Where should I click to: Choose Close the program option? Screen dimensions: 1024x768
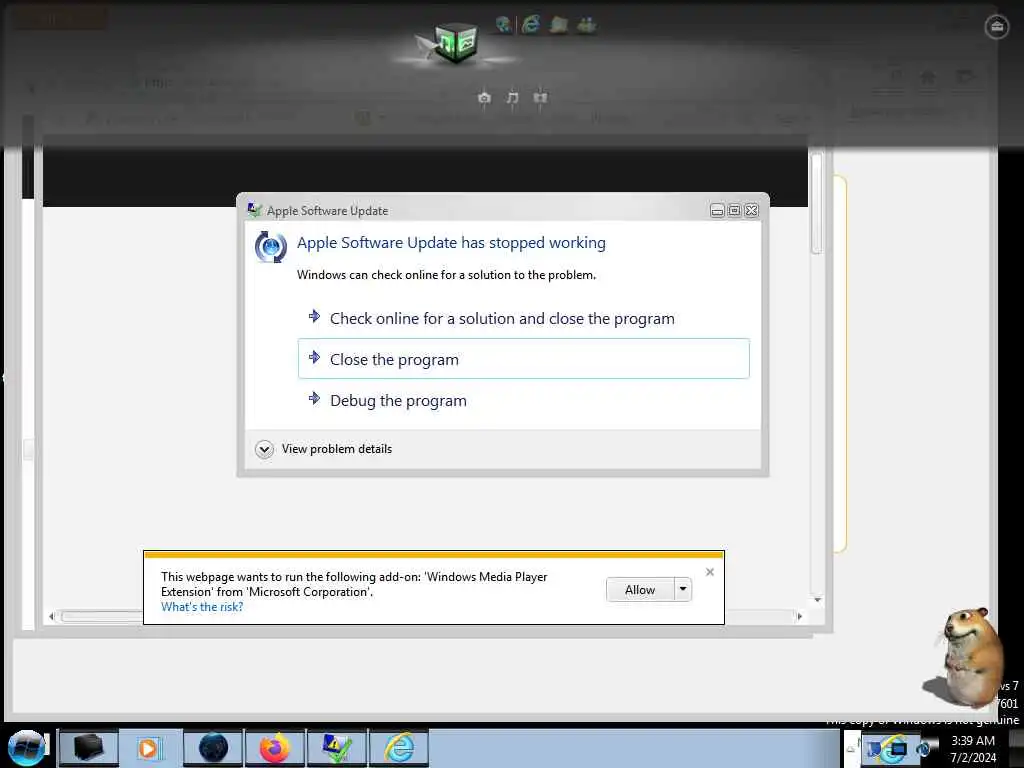pyautogui.click(x=523, y=359)
